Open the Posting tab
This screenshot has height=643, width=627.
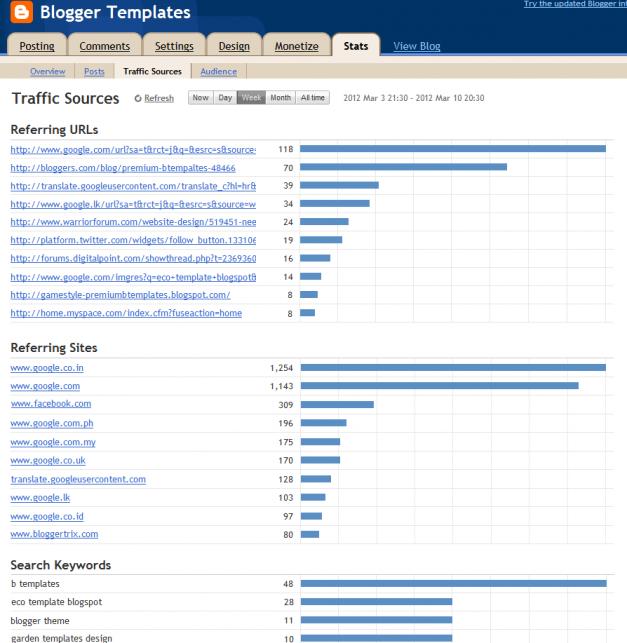37,46
